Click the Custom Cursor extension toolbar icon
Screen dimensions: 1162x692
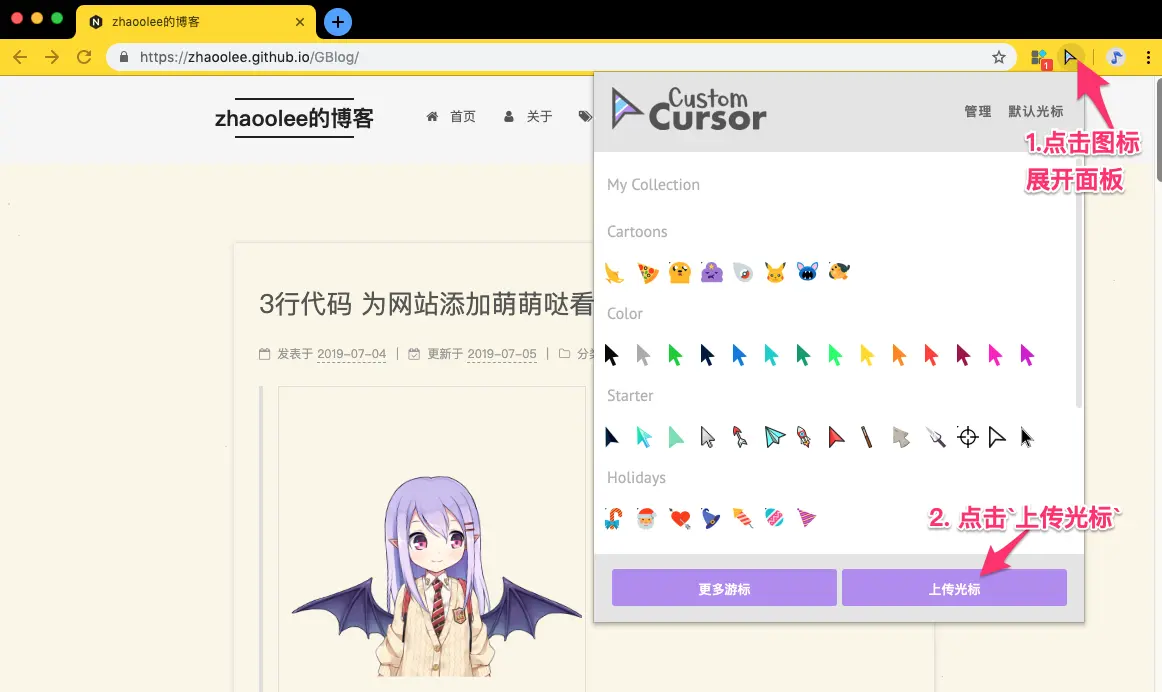[x=1069, y=57]
